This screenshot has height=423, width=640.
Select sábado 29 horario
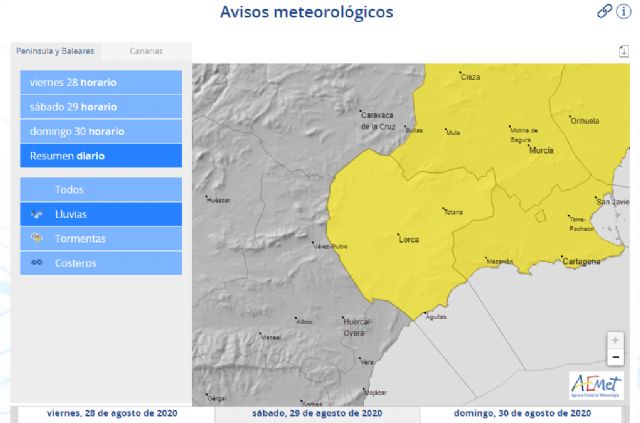pos(101,107)
